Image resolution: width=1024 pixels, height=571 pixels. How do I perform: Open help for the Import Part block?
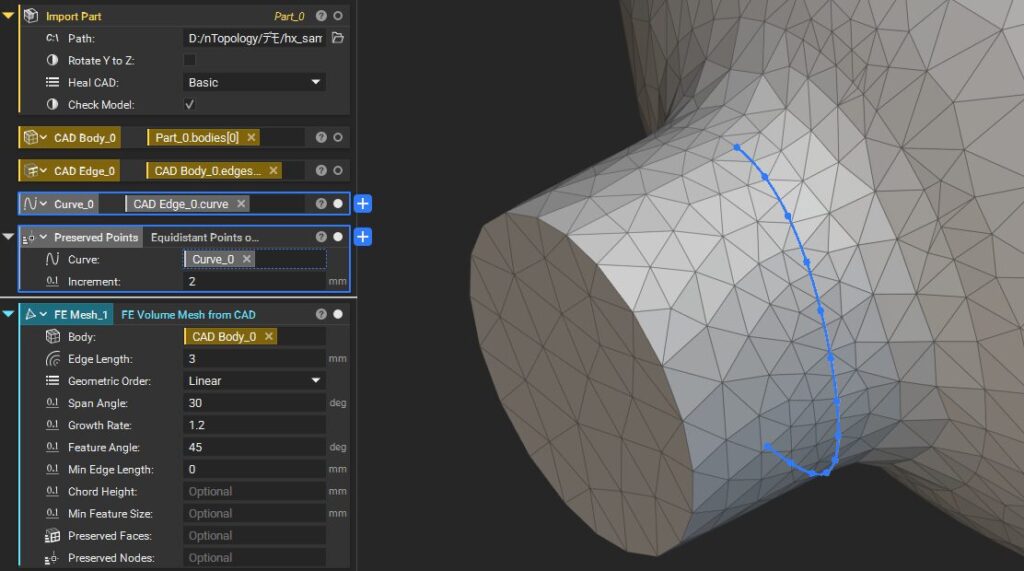(x=321, y=16)
